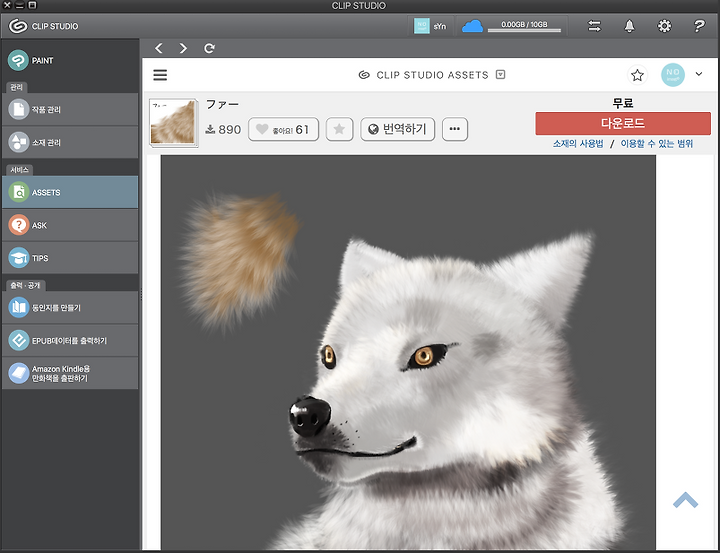Image resolution: width=720 pixels, height=553 pixels.
Task: Open 소재의 사용법 link
Action: [x=578, y=144]
